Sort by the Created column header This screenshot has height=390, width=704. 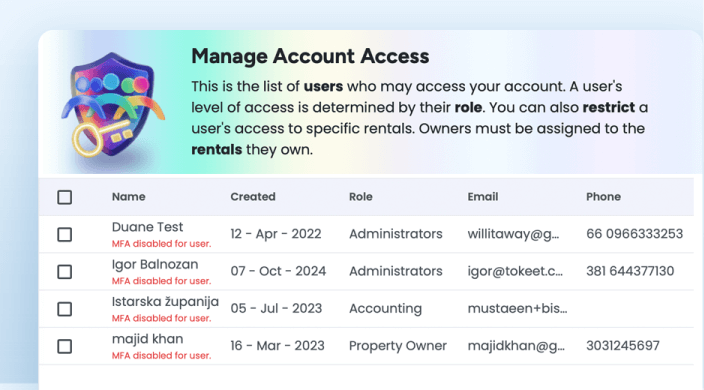tap(253, 197)
